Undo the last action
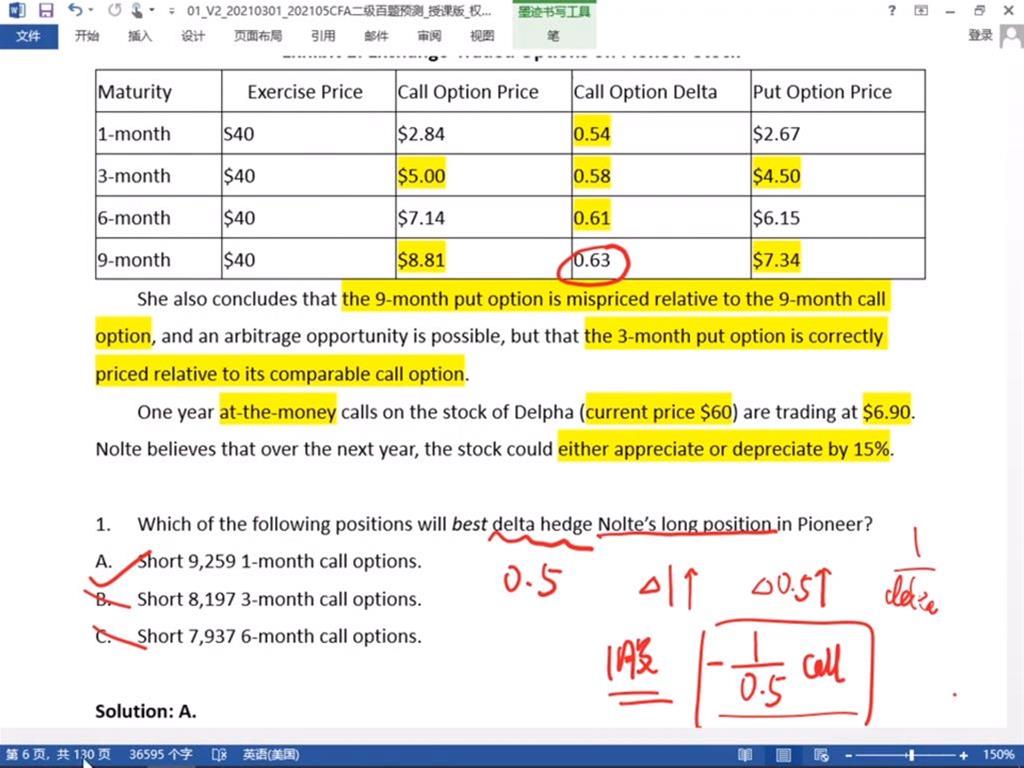Viewport: 1024px width, 768px height. pyautogui.click(x=75, y=10)
